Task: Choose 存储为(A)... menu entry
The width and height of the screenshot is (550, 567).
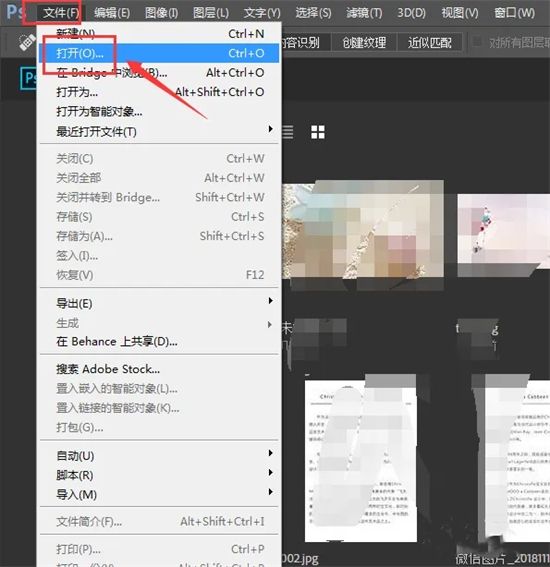Action: [x=159, y=236]
